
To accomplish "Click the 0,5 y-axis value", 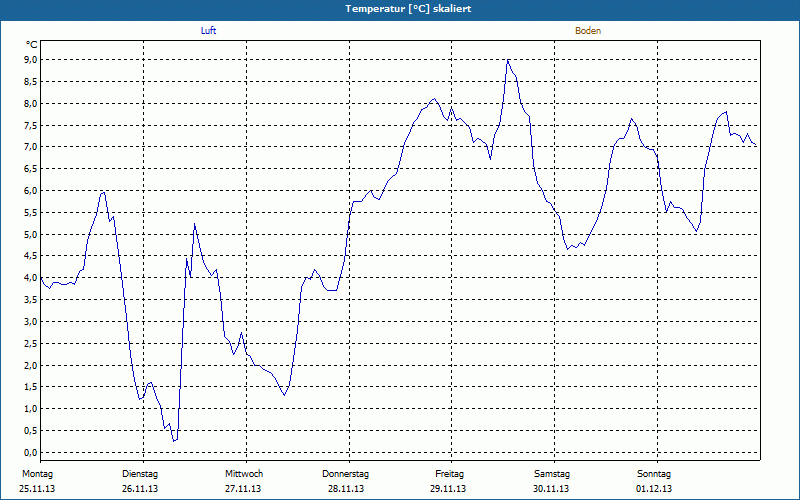I will pos(31,431).
